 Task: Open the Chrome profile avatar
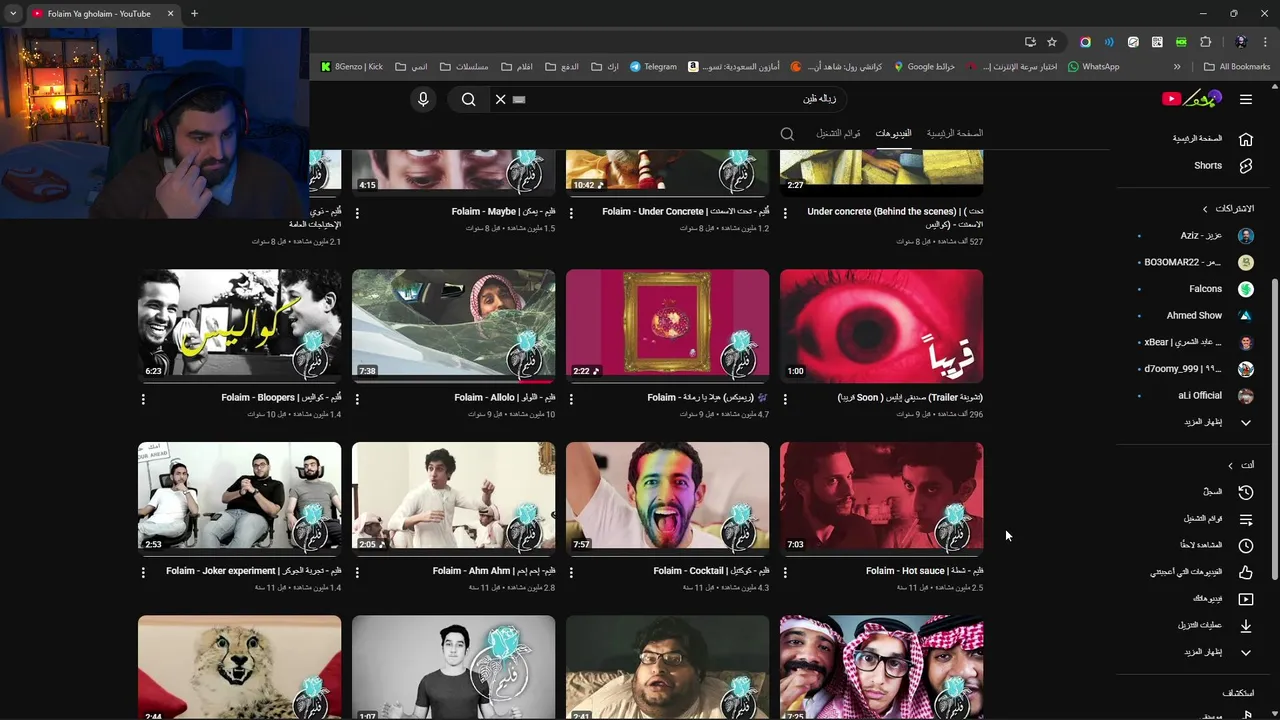pos(1241,42)
